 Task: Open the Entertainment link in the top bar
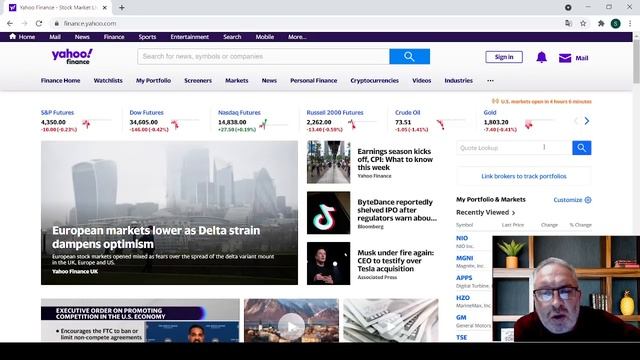click(x=189, y=37)
